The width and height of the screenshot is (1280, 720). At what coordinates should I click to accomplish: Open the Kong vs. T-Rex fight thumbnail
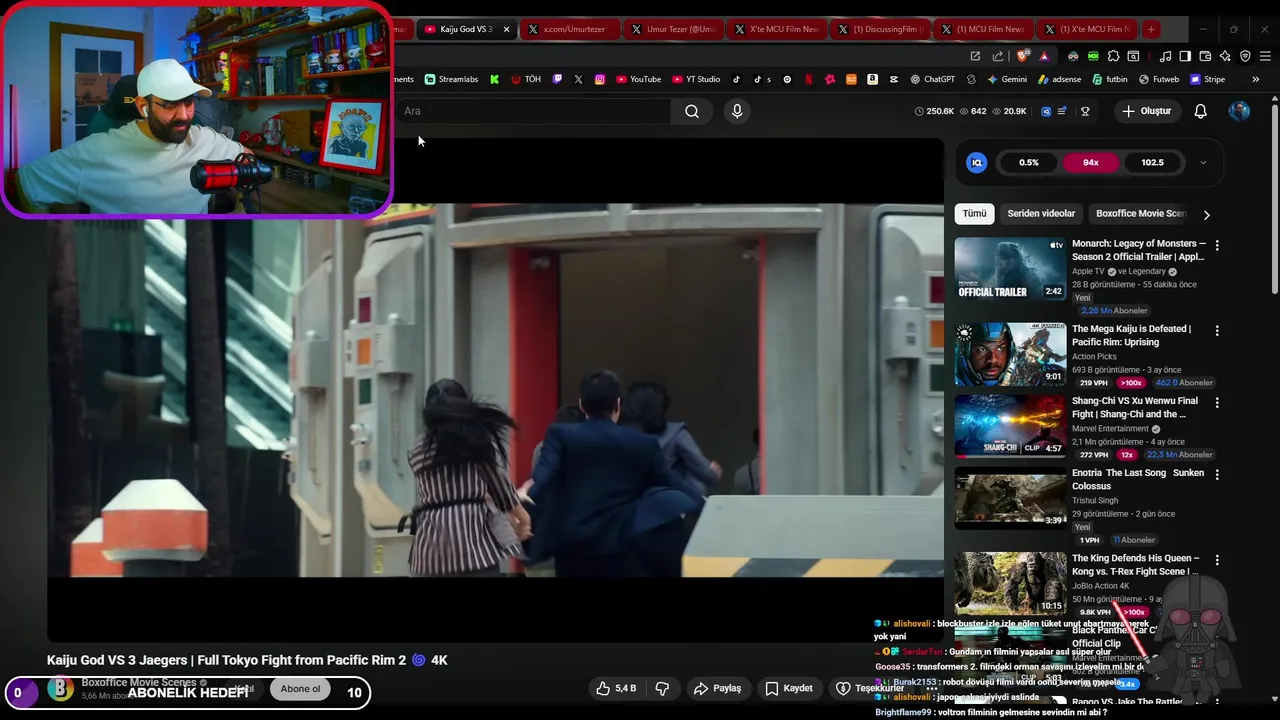1010,583
